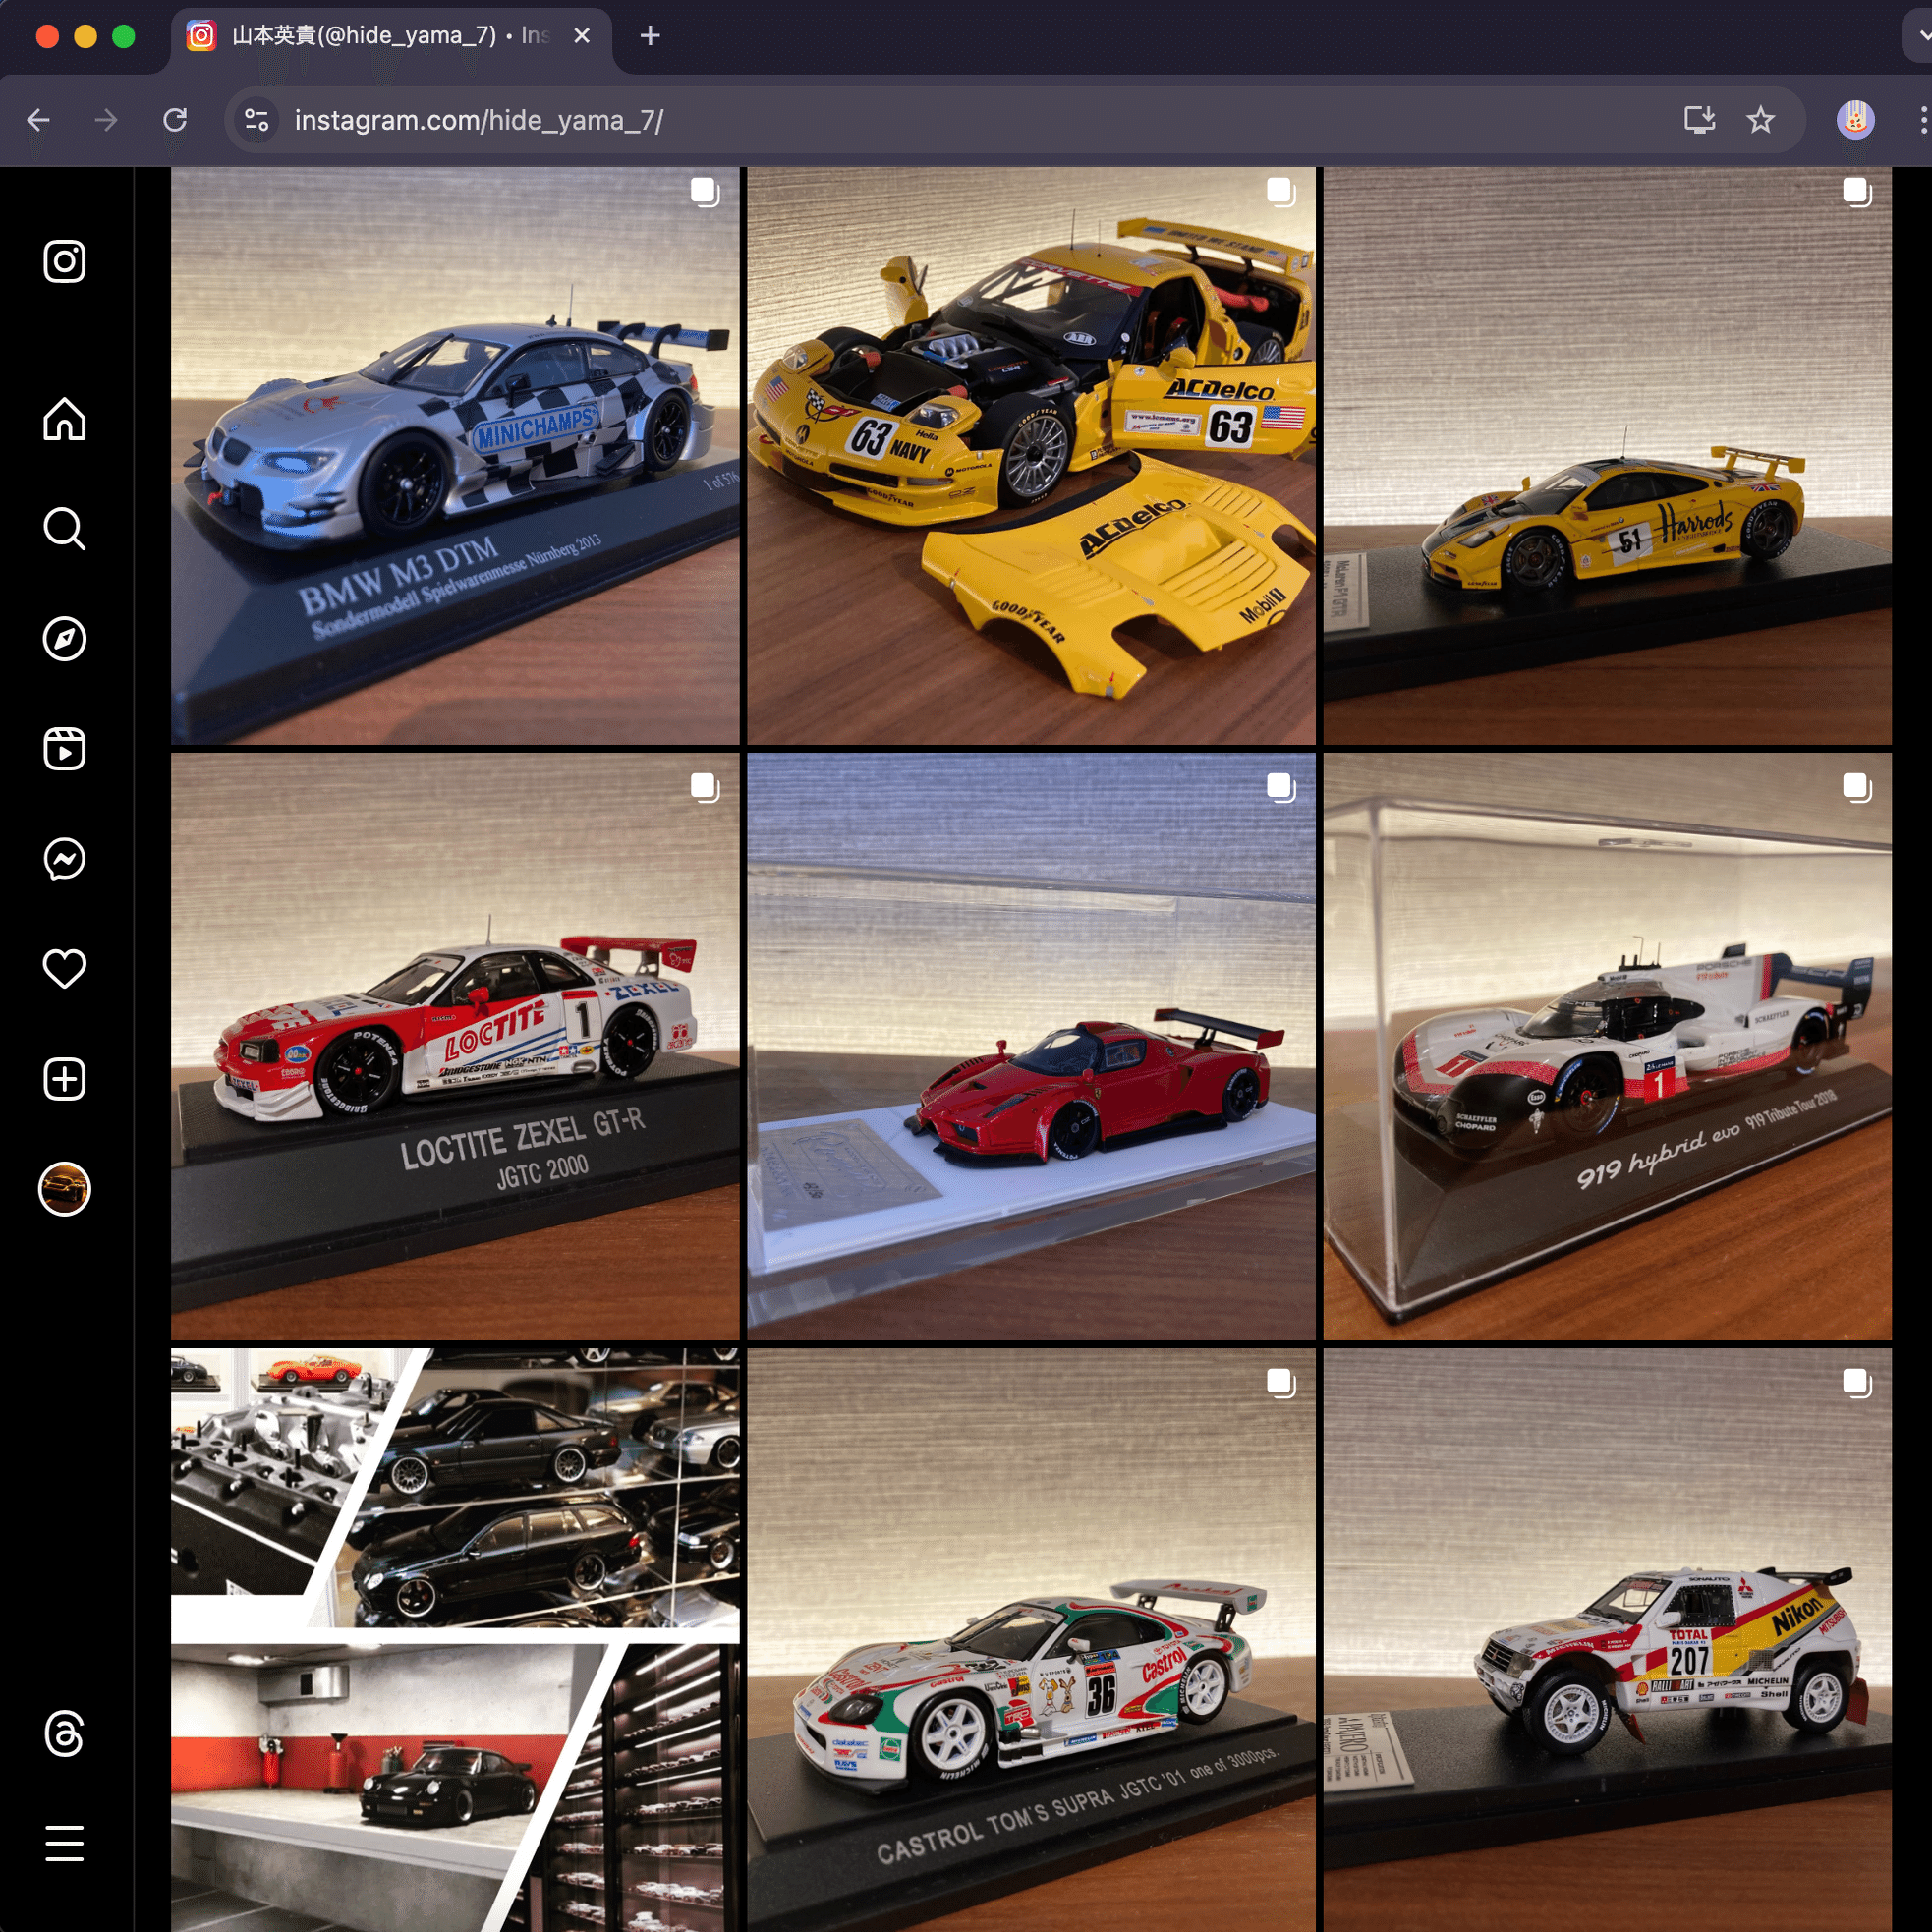This screenshot has width=1932, height=1932.
Task: Reload the current page
Action: click(175, 120)
